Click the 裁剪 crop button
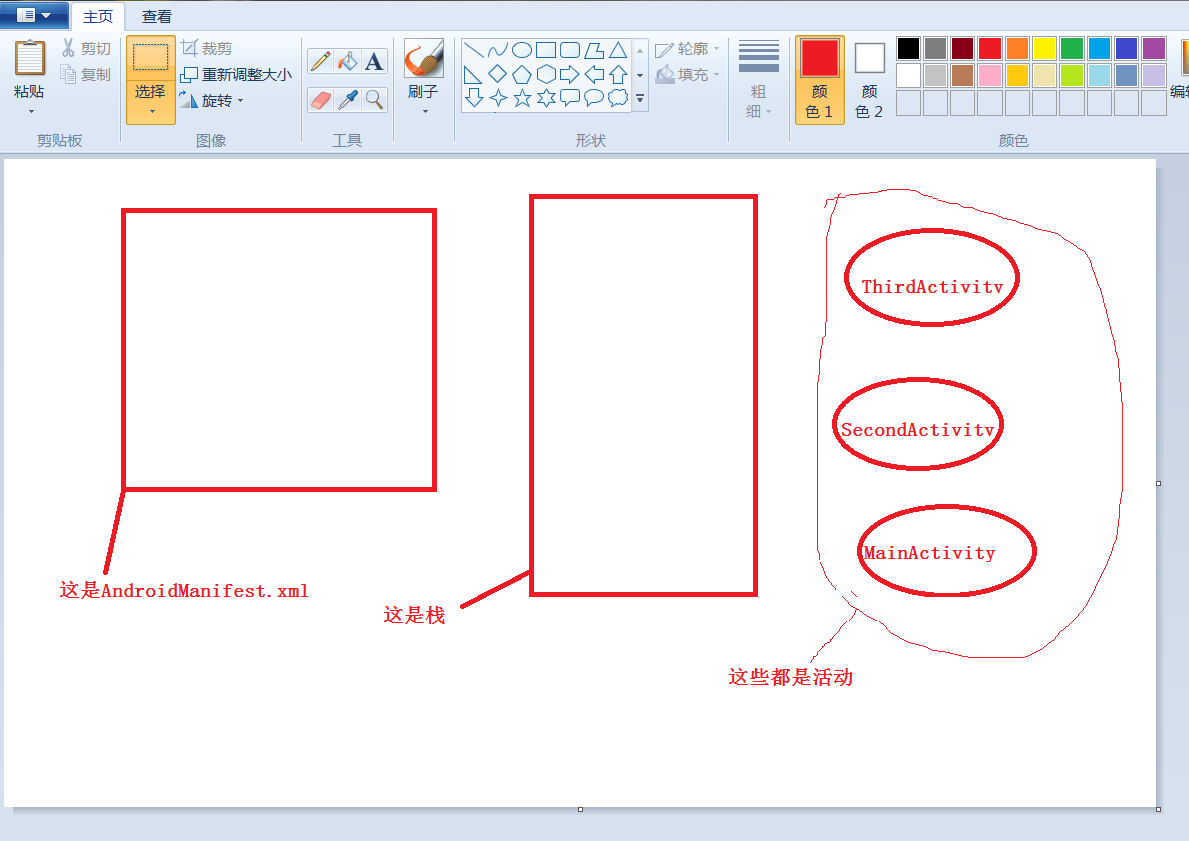 pos(206,49)
